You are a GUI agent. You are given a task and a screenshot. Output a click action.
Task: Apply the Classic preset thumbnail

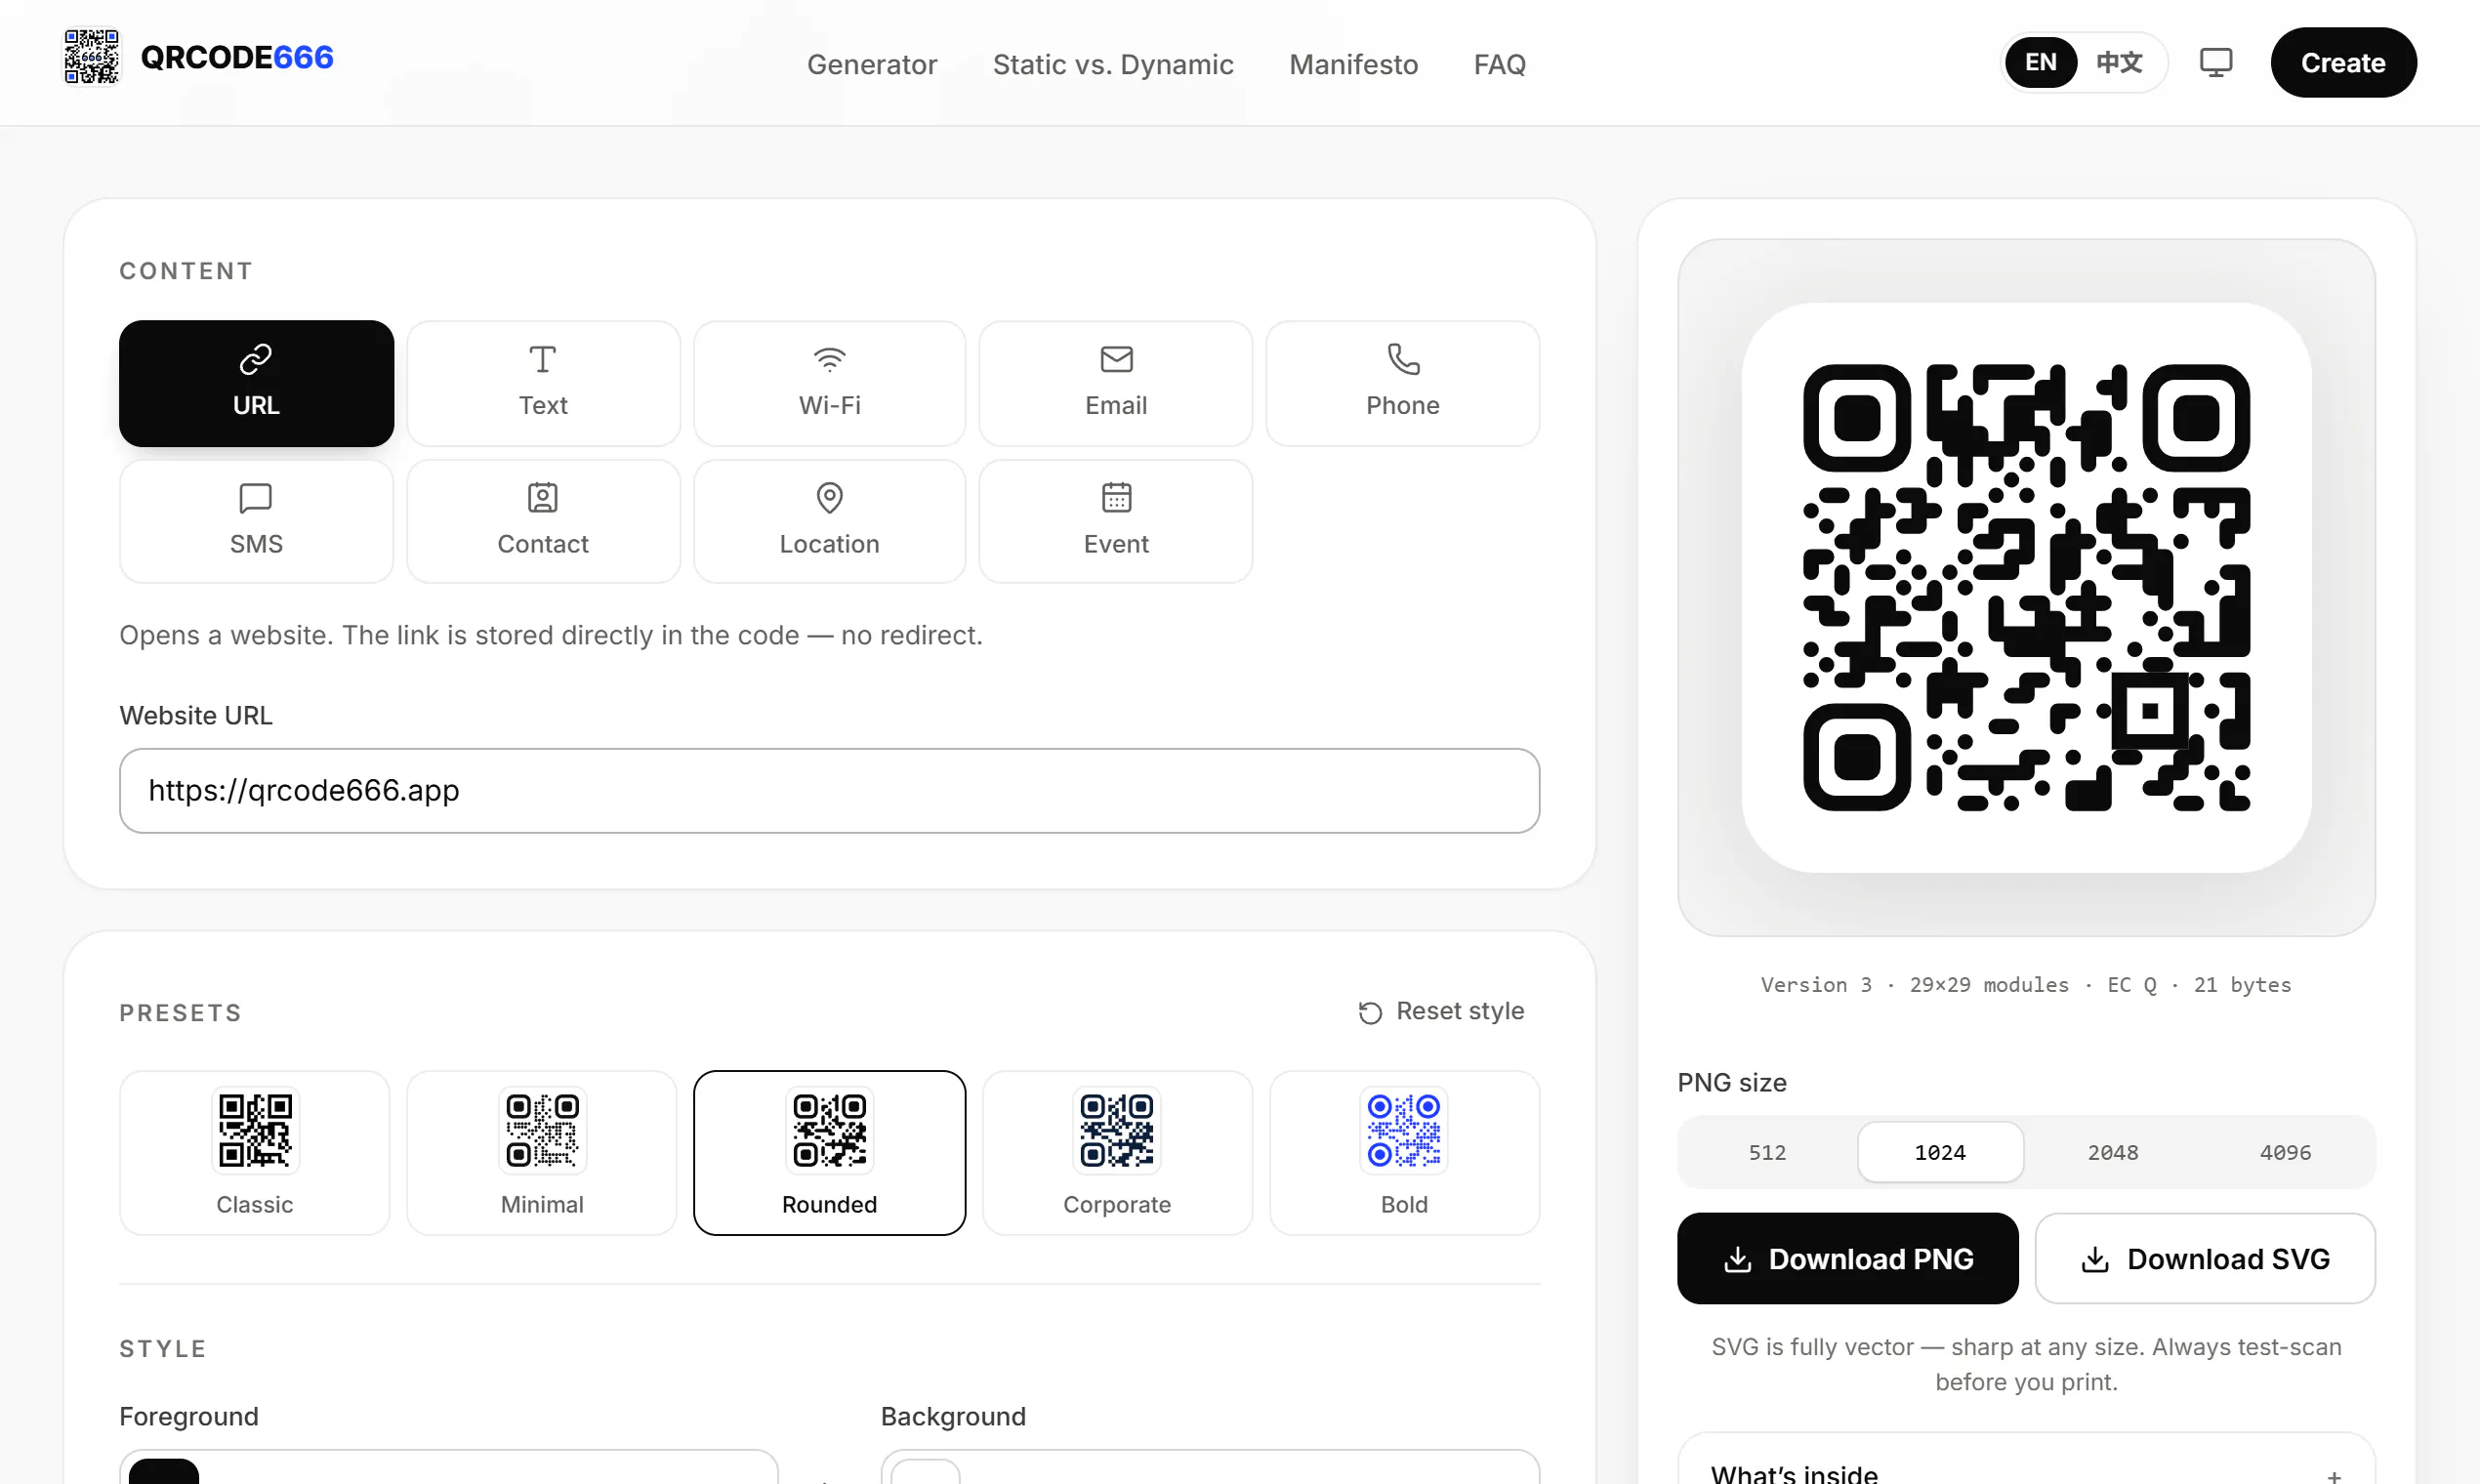(255, 1152)
